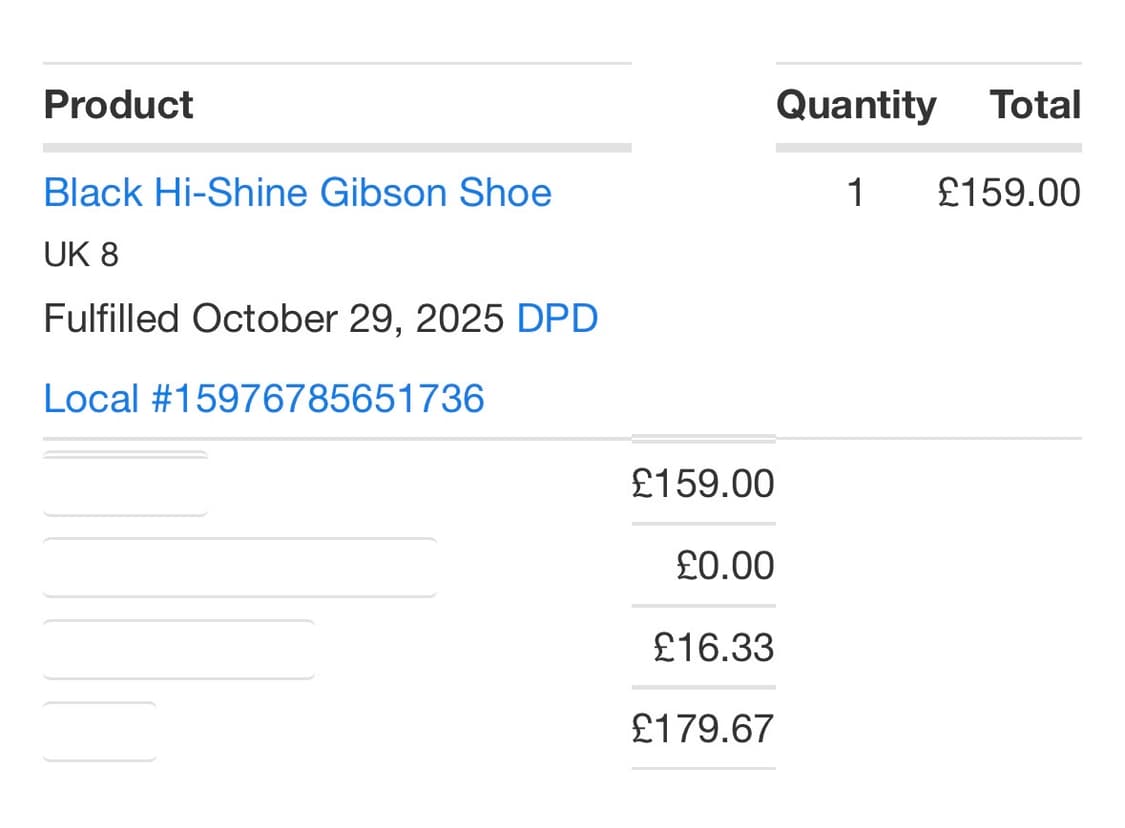Click the DPD carrier link
This screenshot has width=1125, height=828.
[x=557, y=319]
